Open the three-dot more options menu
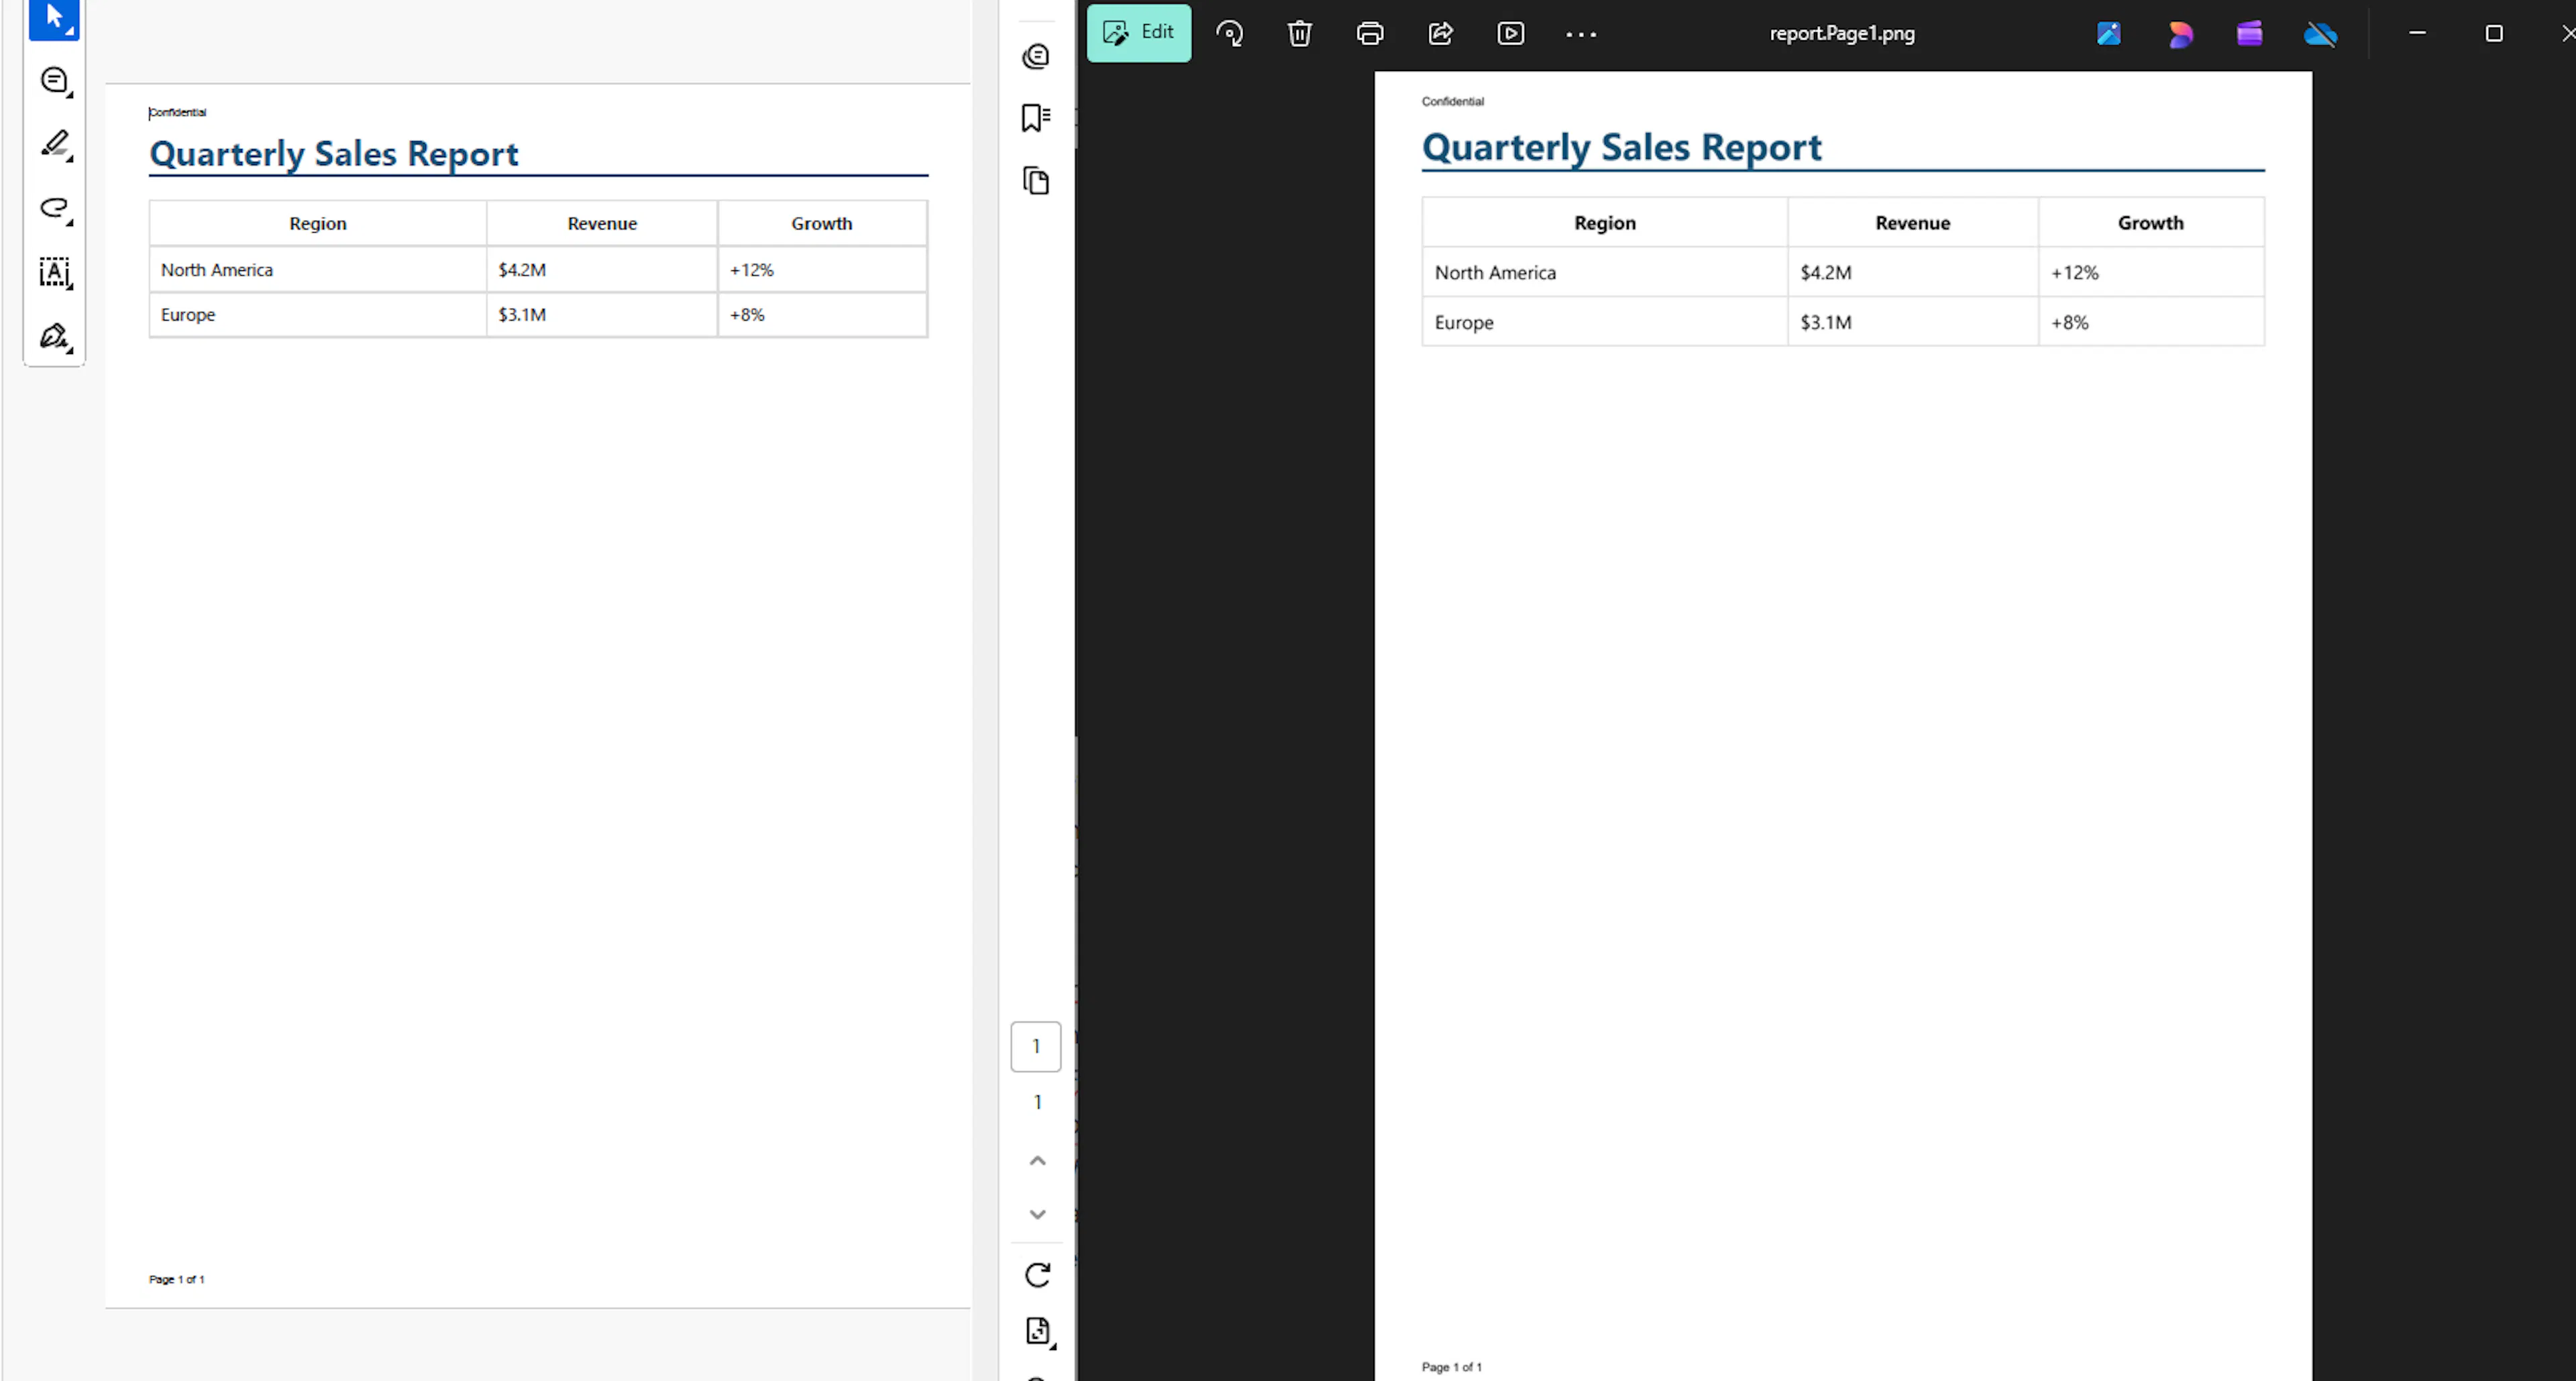 coord(1581,33)
